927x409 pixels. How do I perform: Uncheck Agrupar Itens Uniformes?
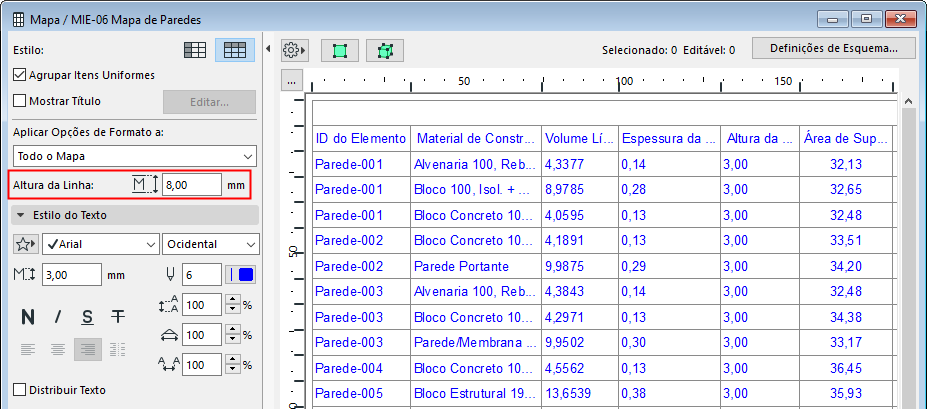[x=20, y=75]
